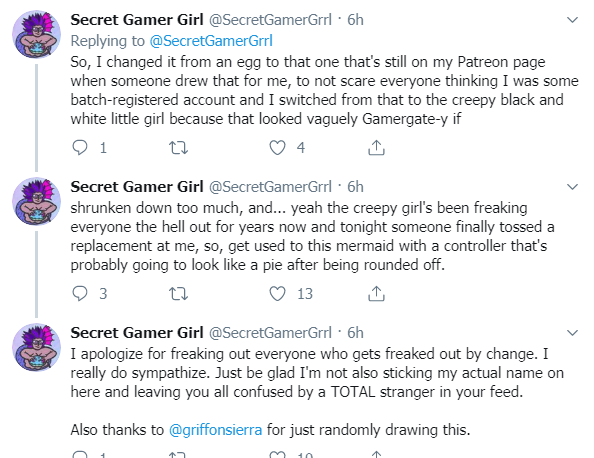This screenshot has height=458, width=594.
Task: Open @SecretGamerGrrl in the Replying to line
Action: pos(211,41)
